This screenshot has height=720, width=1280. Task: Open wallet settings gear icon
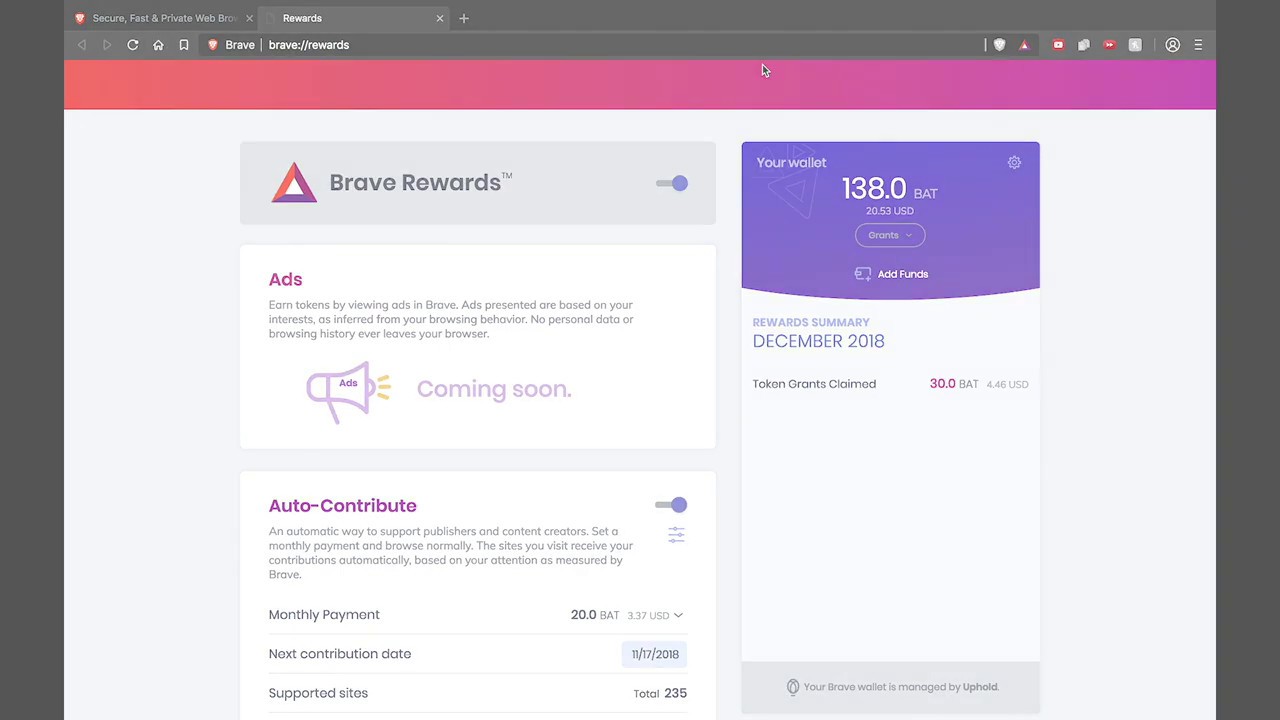coord(1014,162)
